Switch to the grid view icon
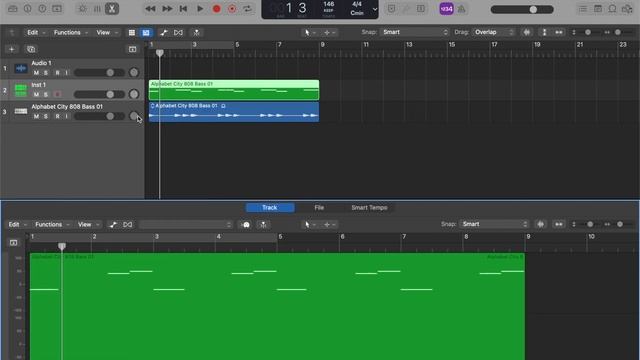This screenshot has width=640, height=360. [131, 32]
